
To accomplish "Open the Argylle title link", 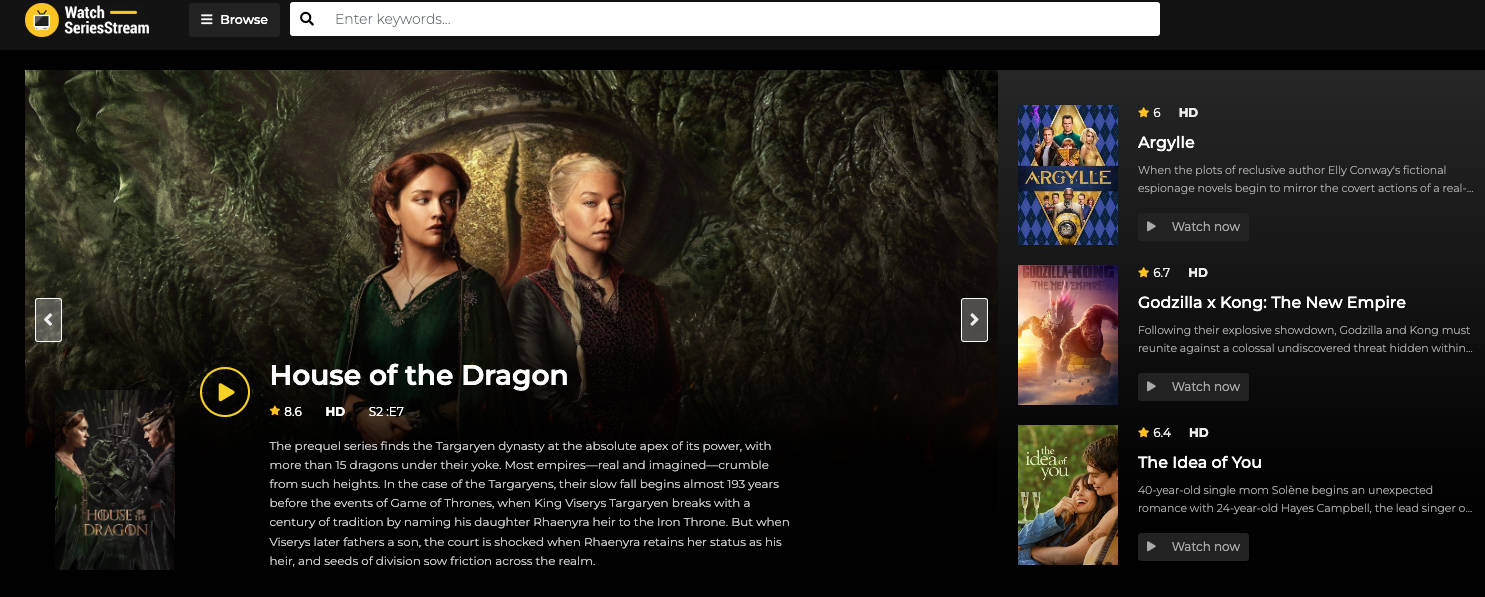I will click(x=1166, y=142).
